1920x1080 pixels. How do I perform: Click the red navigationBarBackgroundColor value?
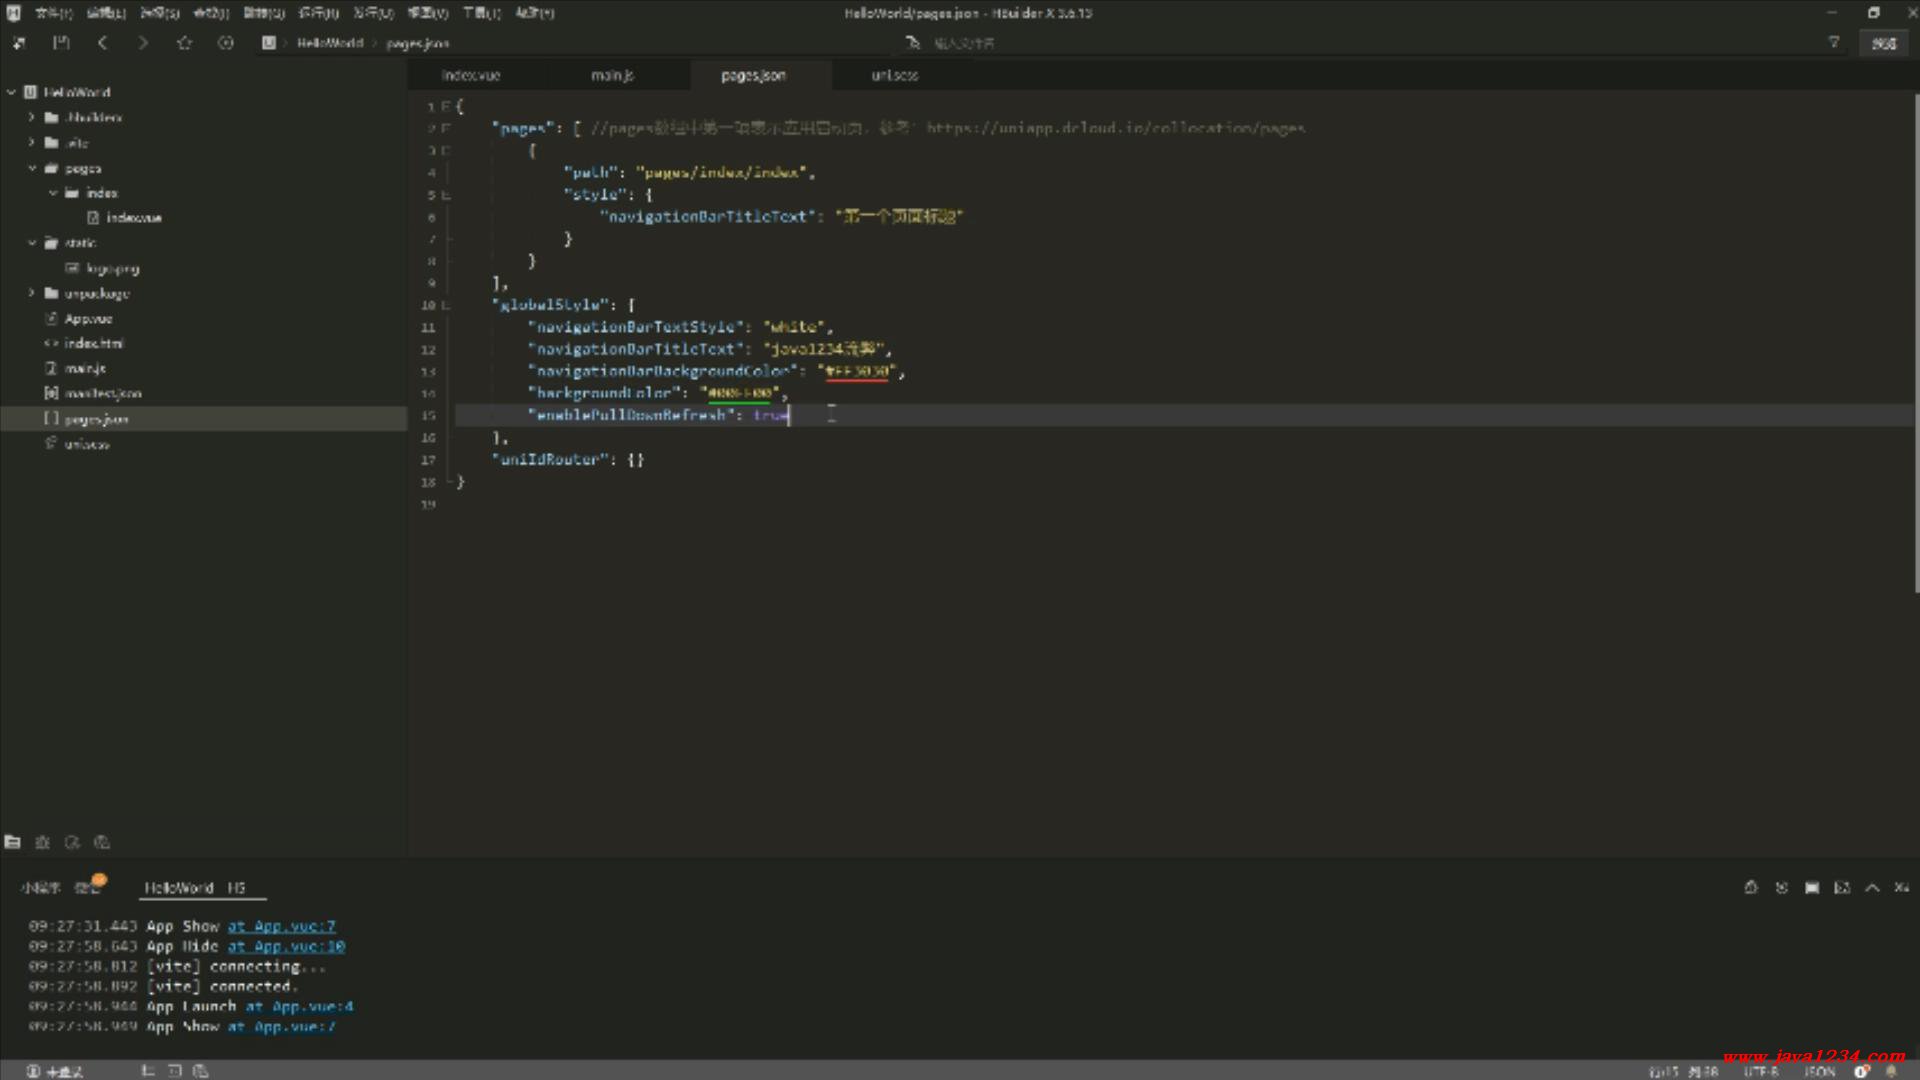(x=857, y=371)
